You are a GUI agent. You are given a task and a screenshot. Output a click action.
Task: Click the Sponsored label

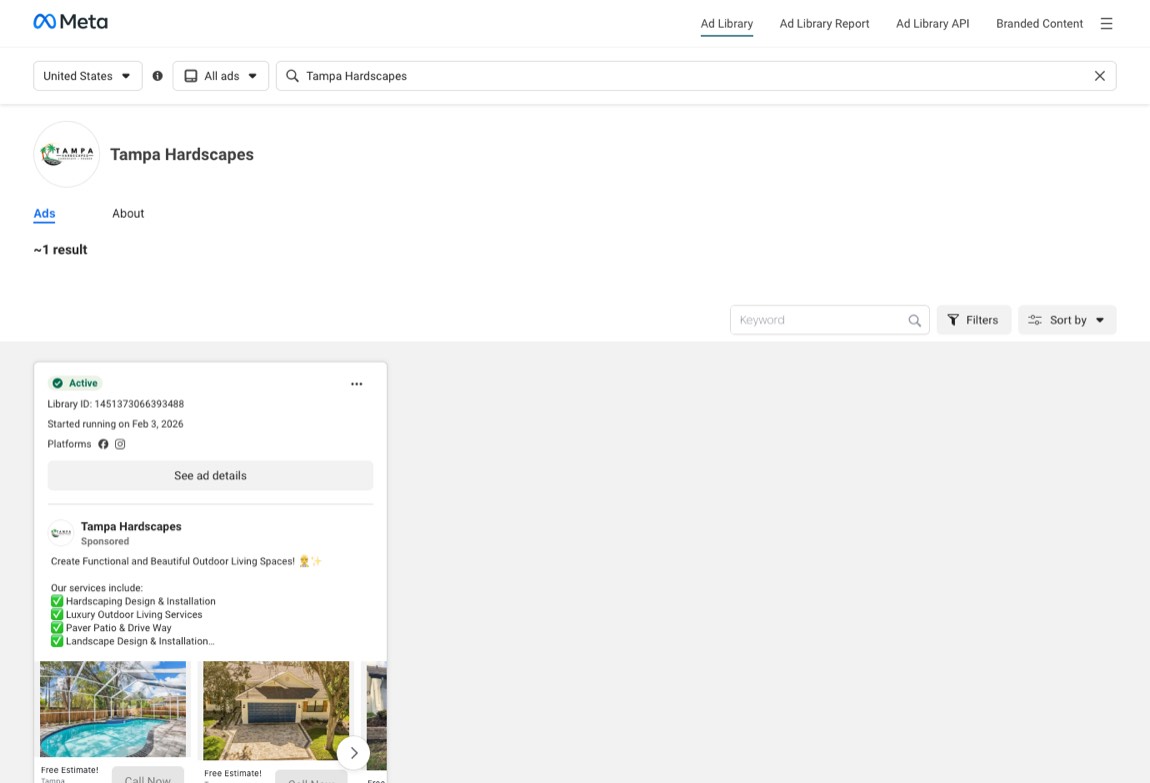[105, 541]
